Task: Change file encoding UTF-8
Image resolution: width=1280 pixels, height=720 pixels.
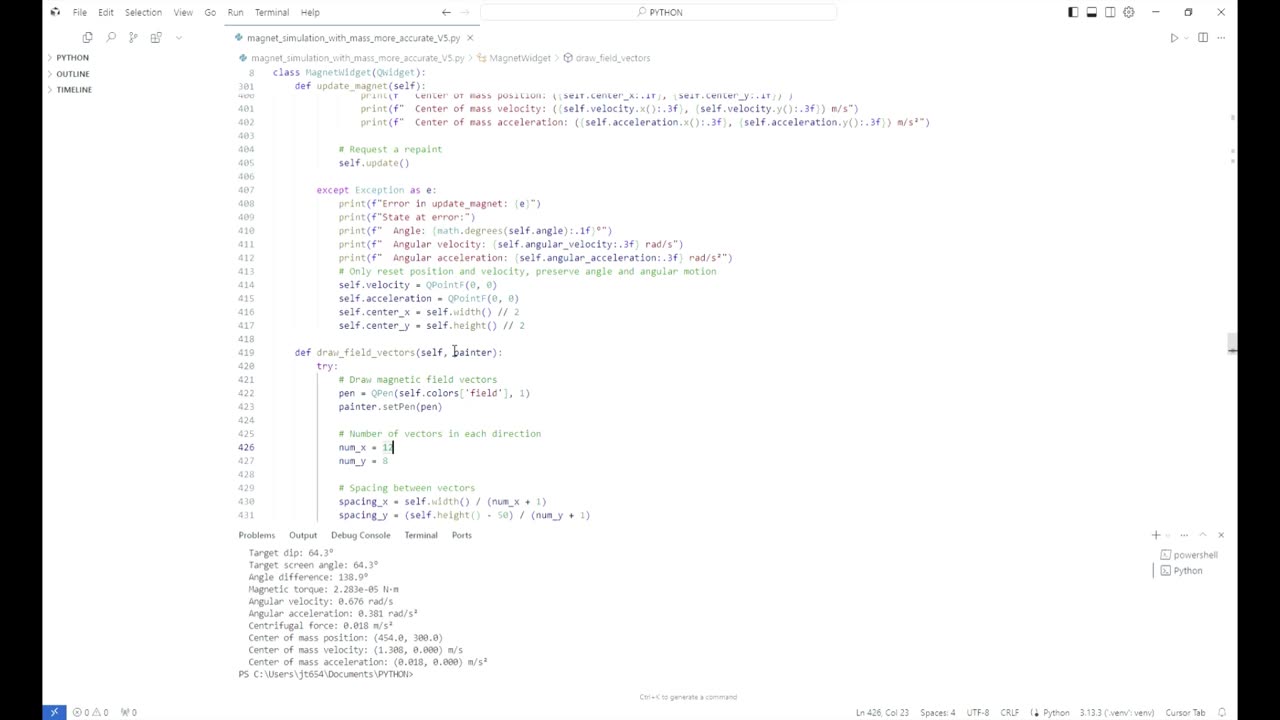Action: point(977,712)
